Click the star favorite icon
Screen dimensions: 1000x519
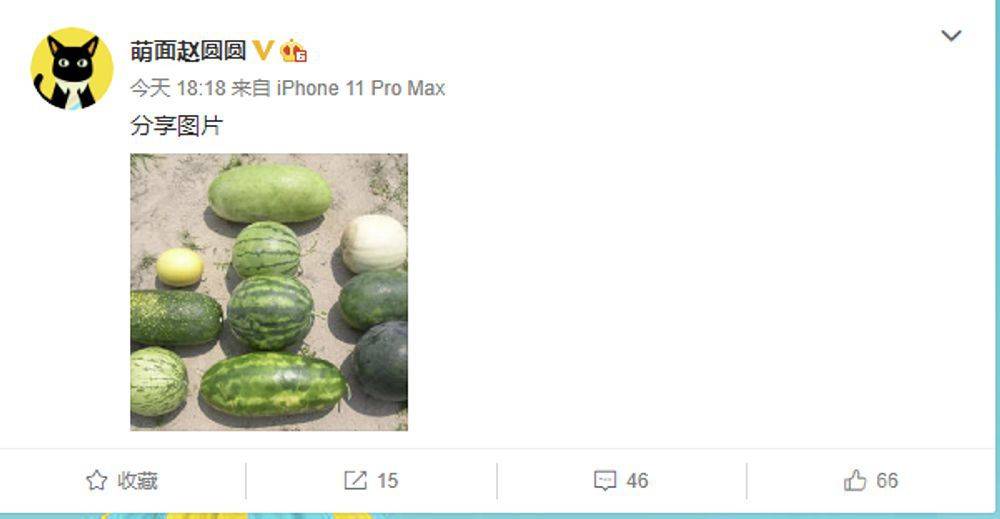pos(96,480)
